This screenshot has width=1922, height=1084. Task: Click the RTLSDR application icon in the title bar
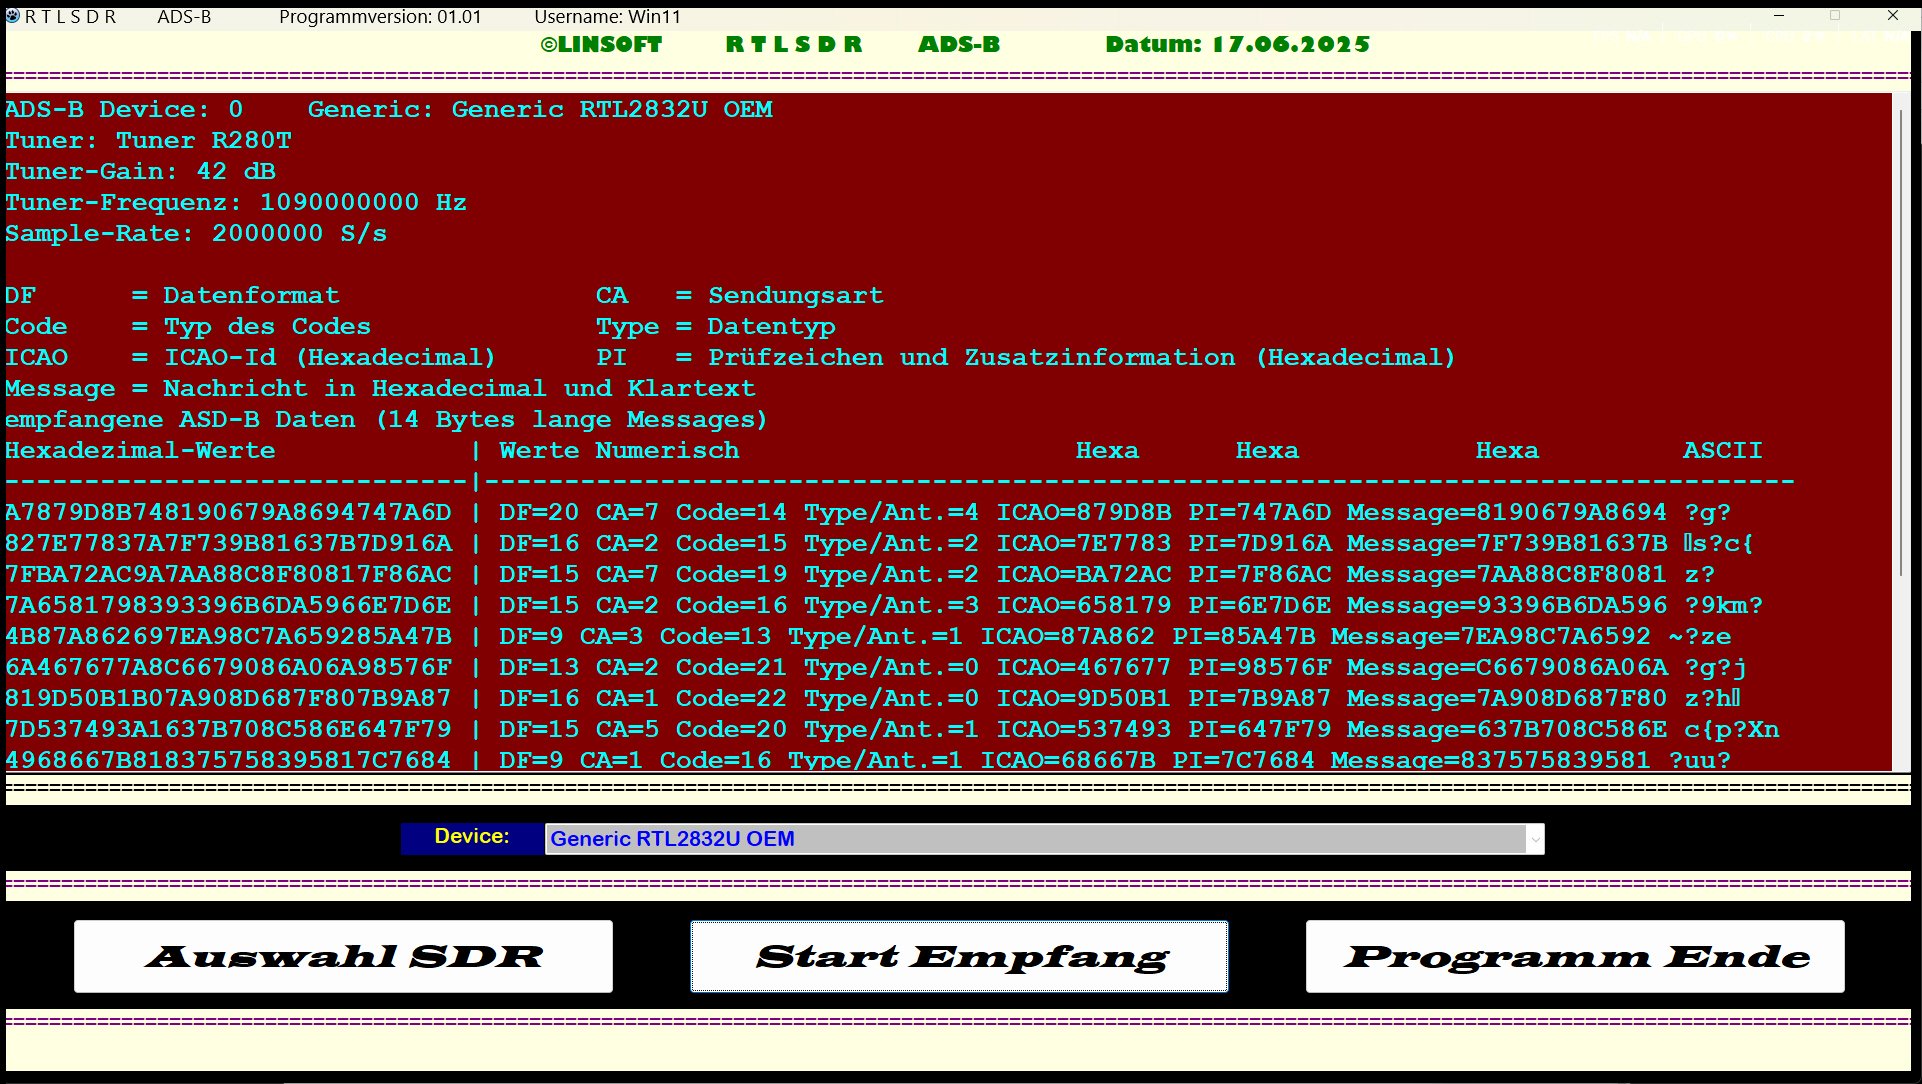[12, 16]
